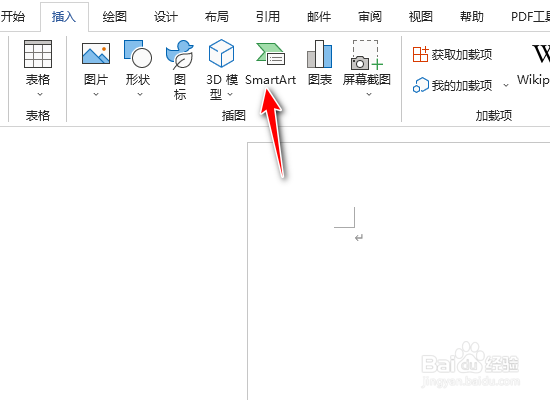
Task: Select the 插入 ribbon tab
Action: tap(64, 16)
